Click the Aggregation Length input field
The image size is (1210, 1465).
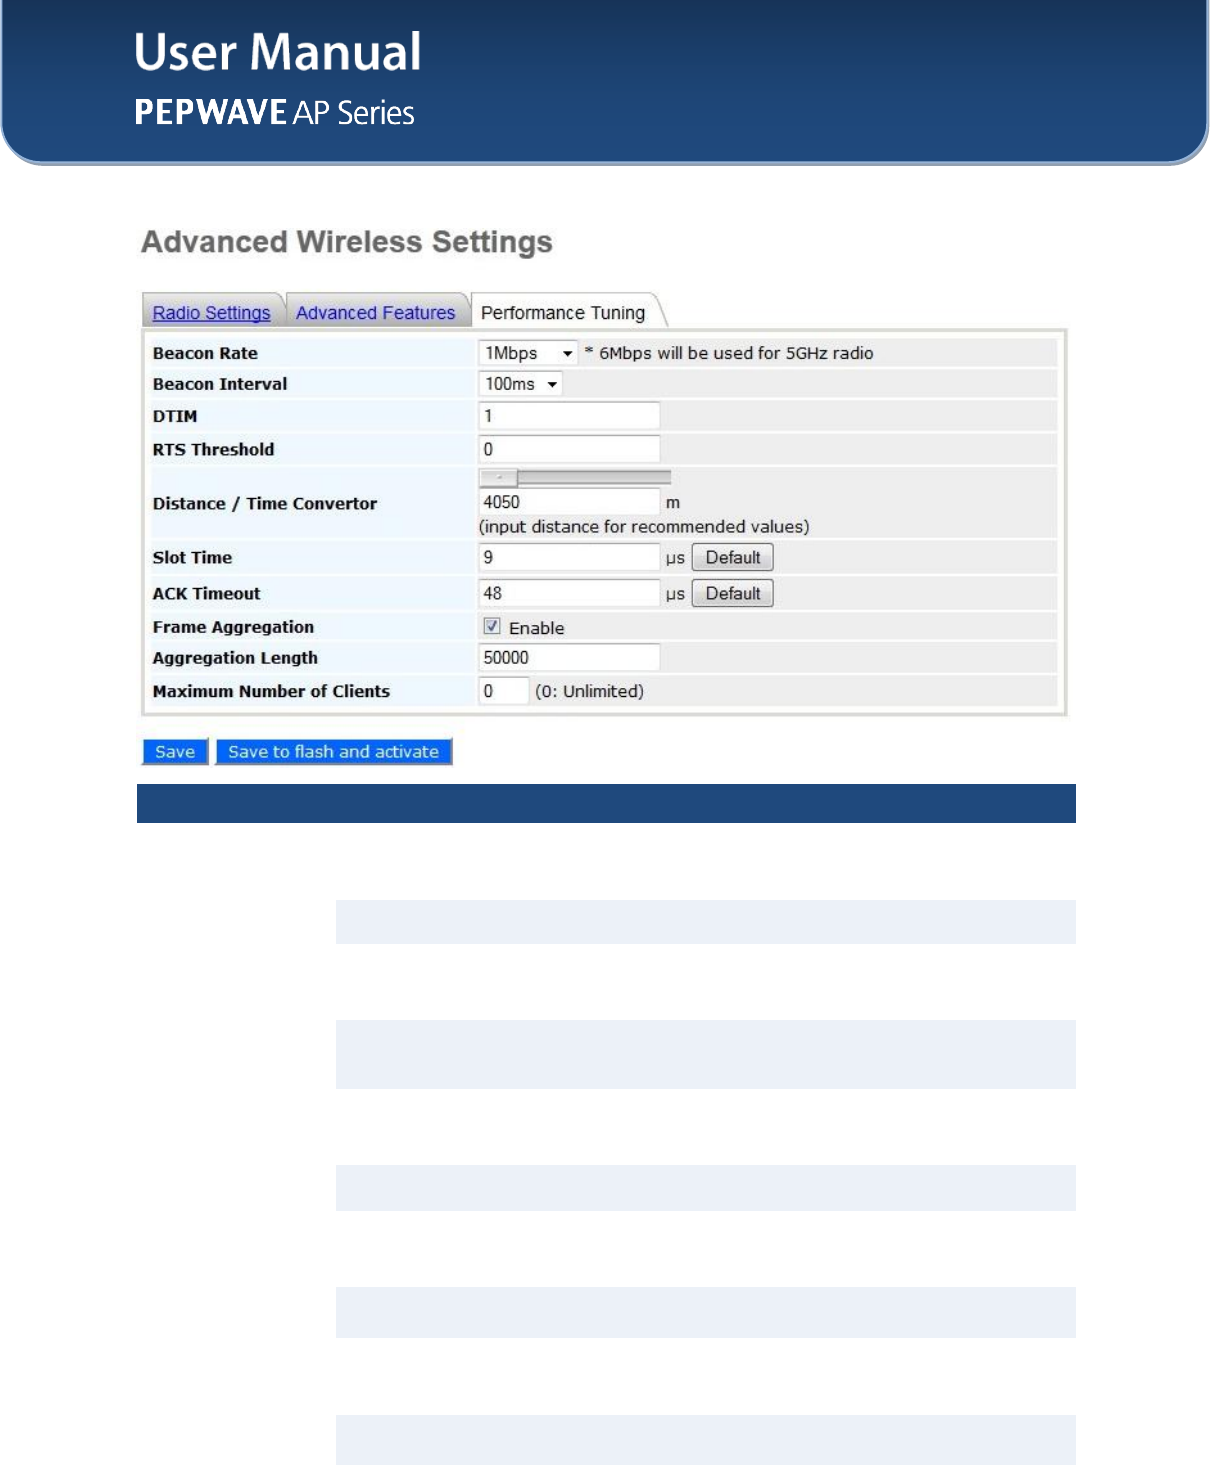569,657
